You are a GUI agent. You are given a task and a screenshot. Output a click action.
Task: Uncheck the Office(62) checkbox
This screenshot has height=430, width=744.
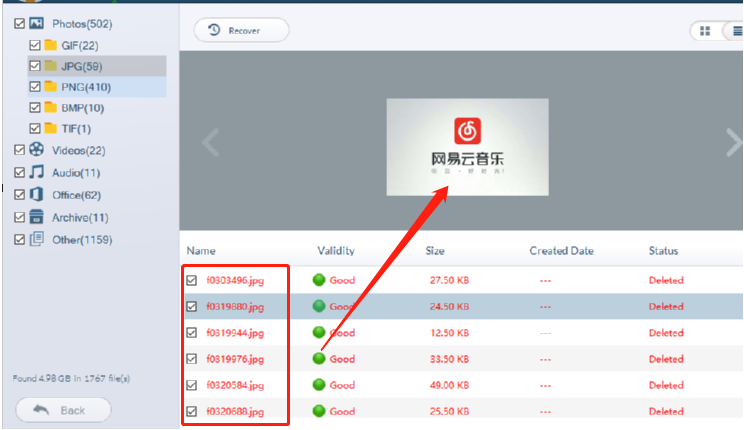[x=19, y=195]
